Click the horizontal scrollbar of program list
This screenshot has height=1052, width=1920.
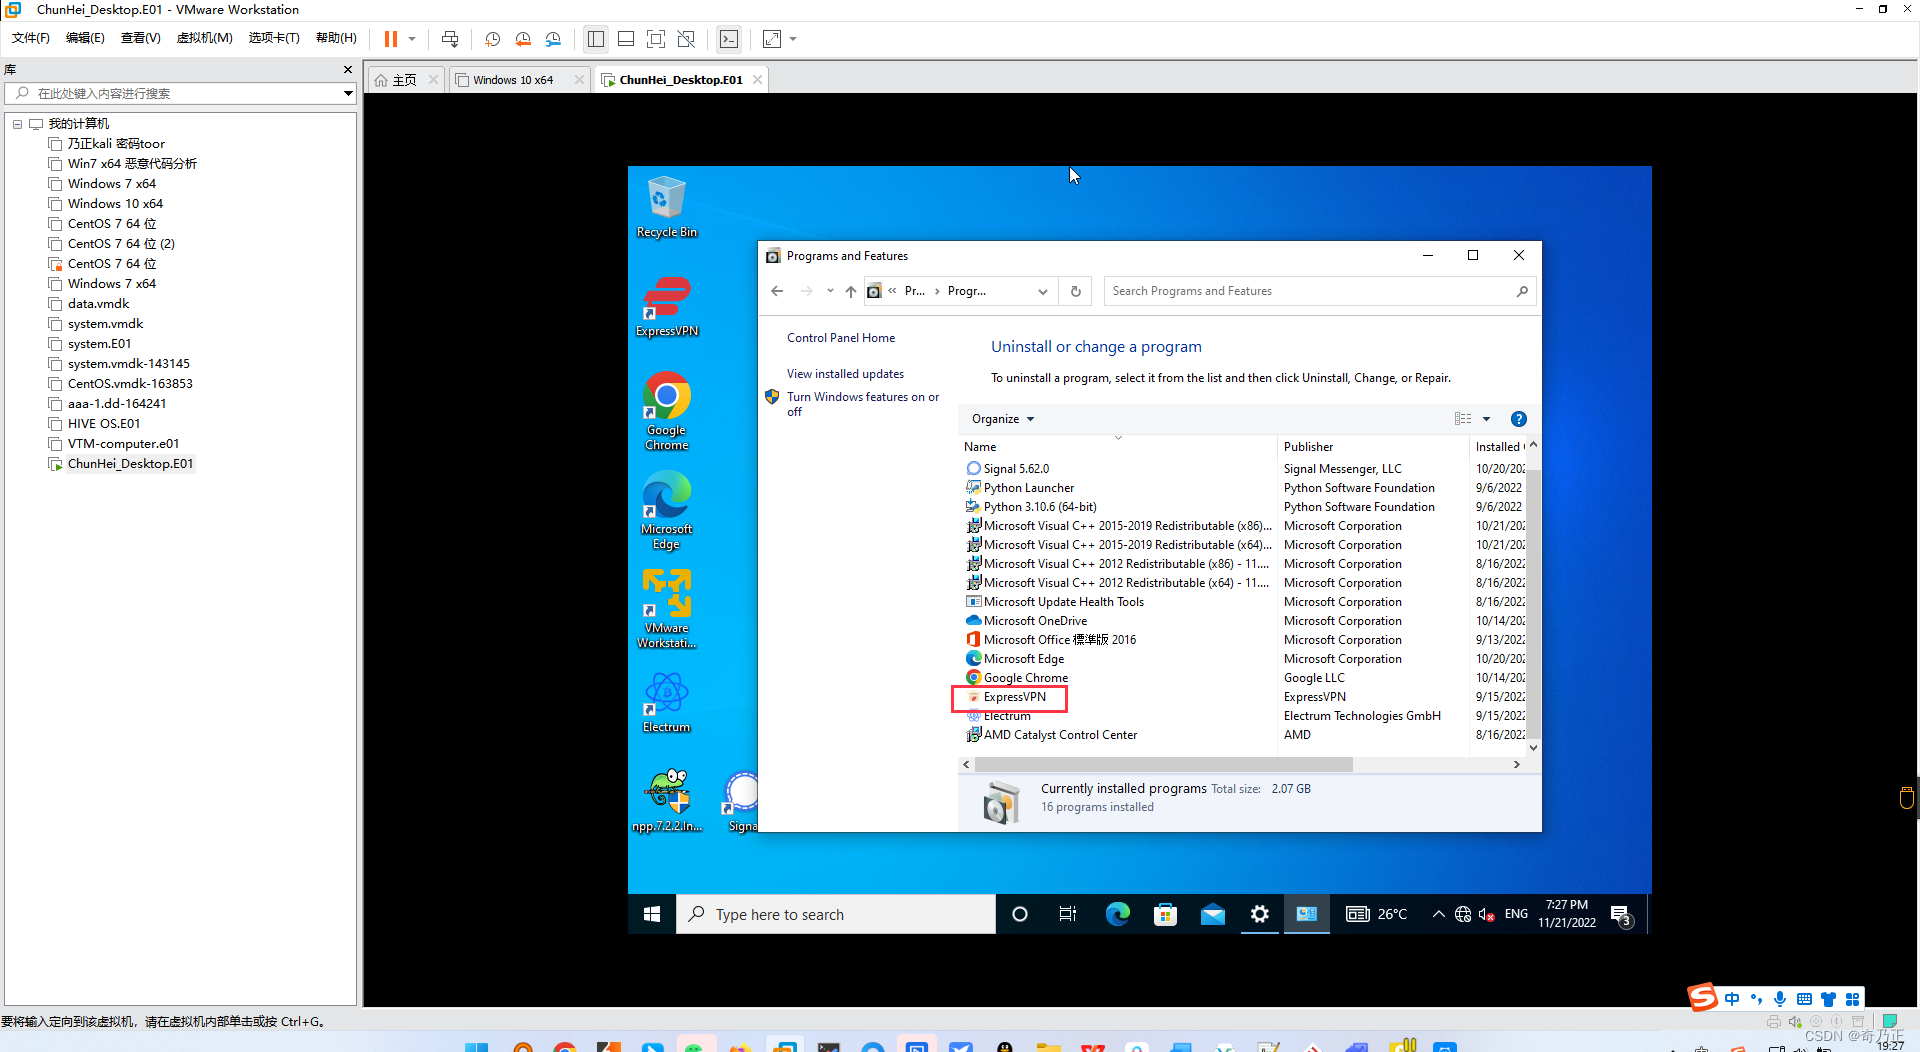click(1163, 764)
